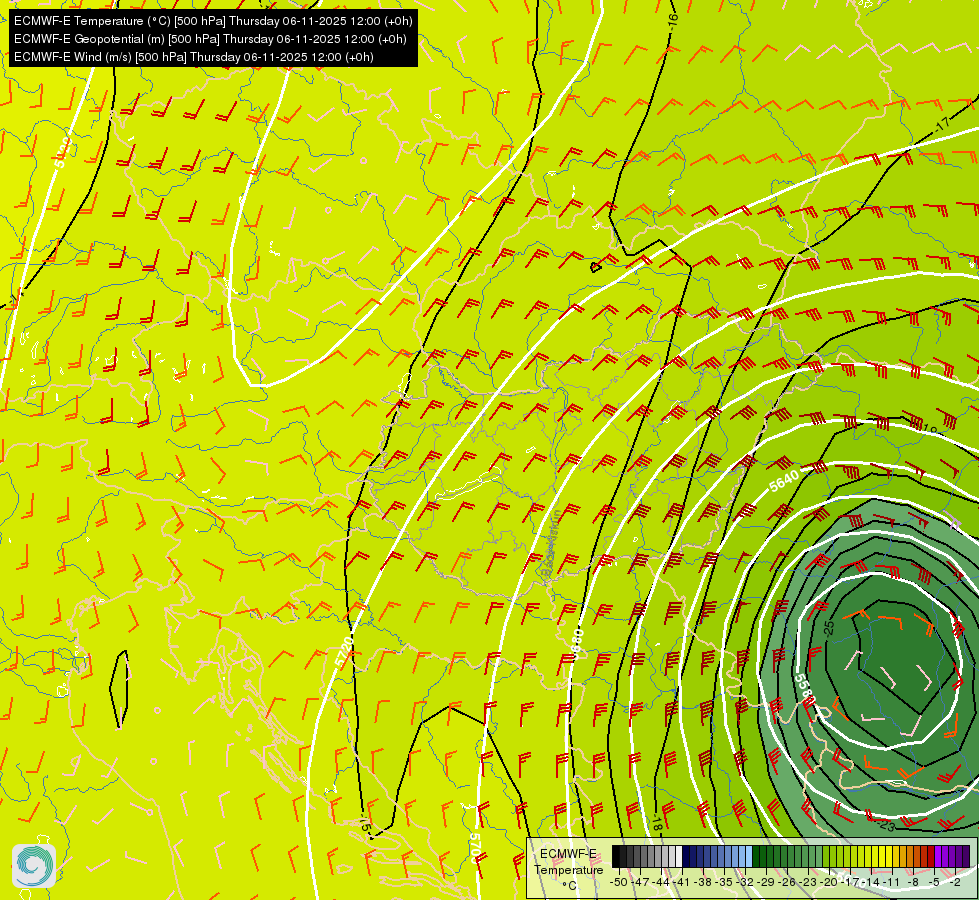
Task: Click the yellow legend swatch above -14
Action: click(x=875, y=856)
